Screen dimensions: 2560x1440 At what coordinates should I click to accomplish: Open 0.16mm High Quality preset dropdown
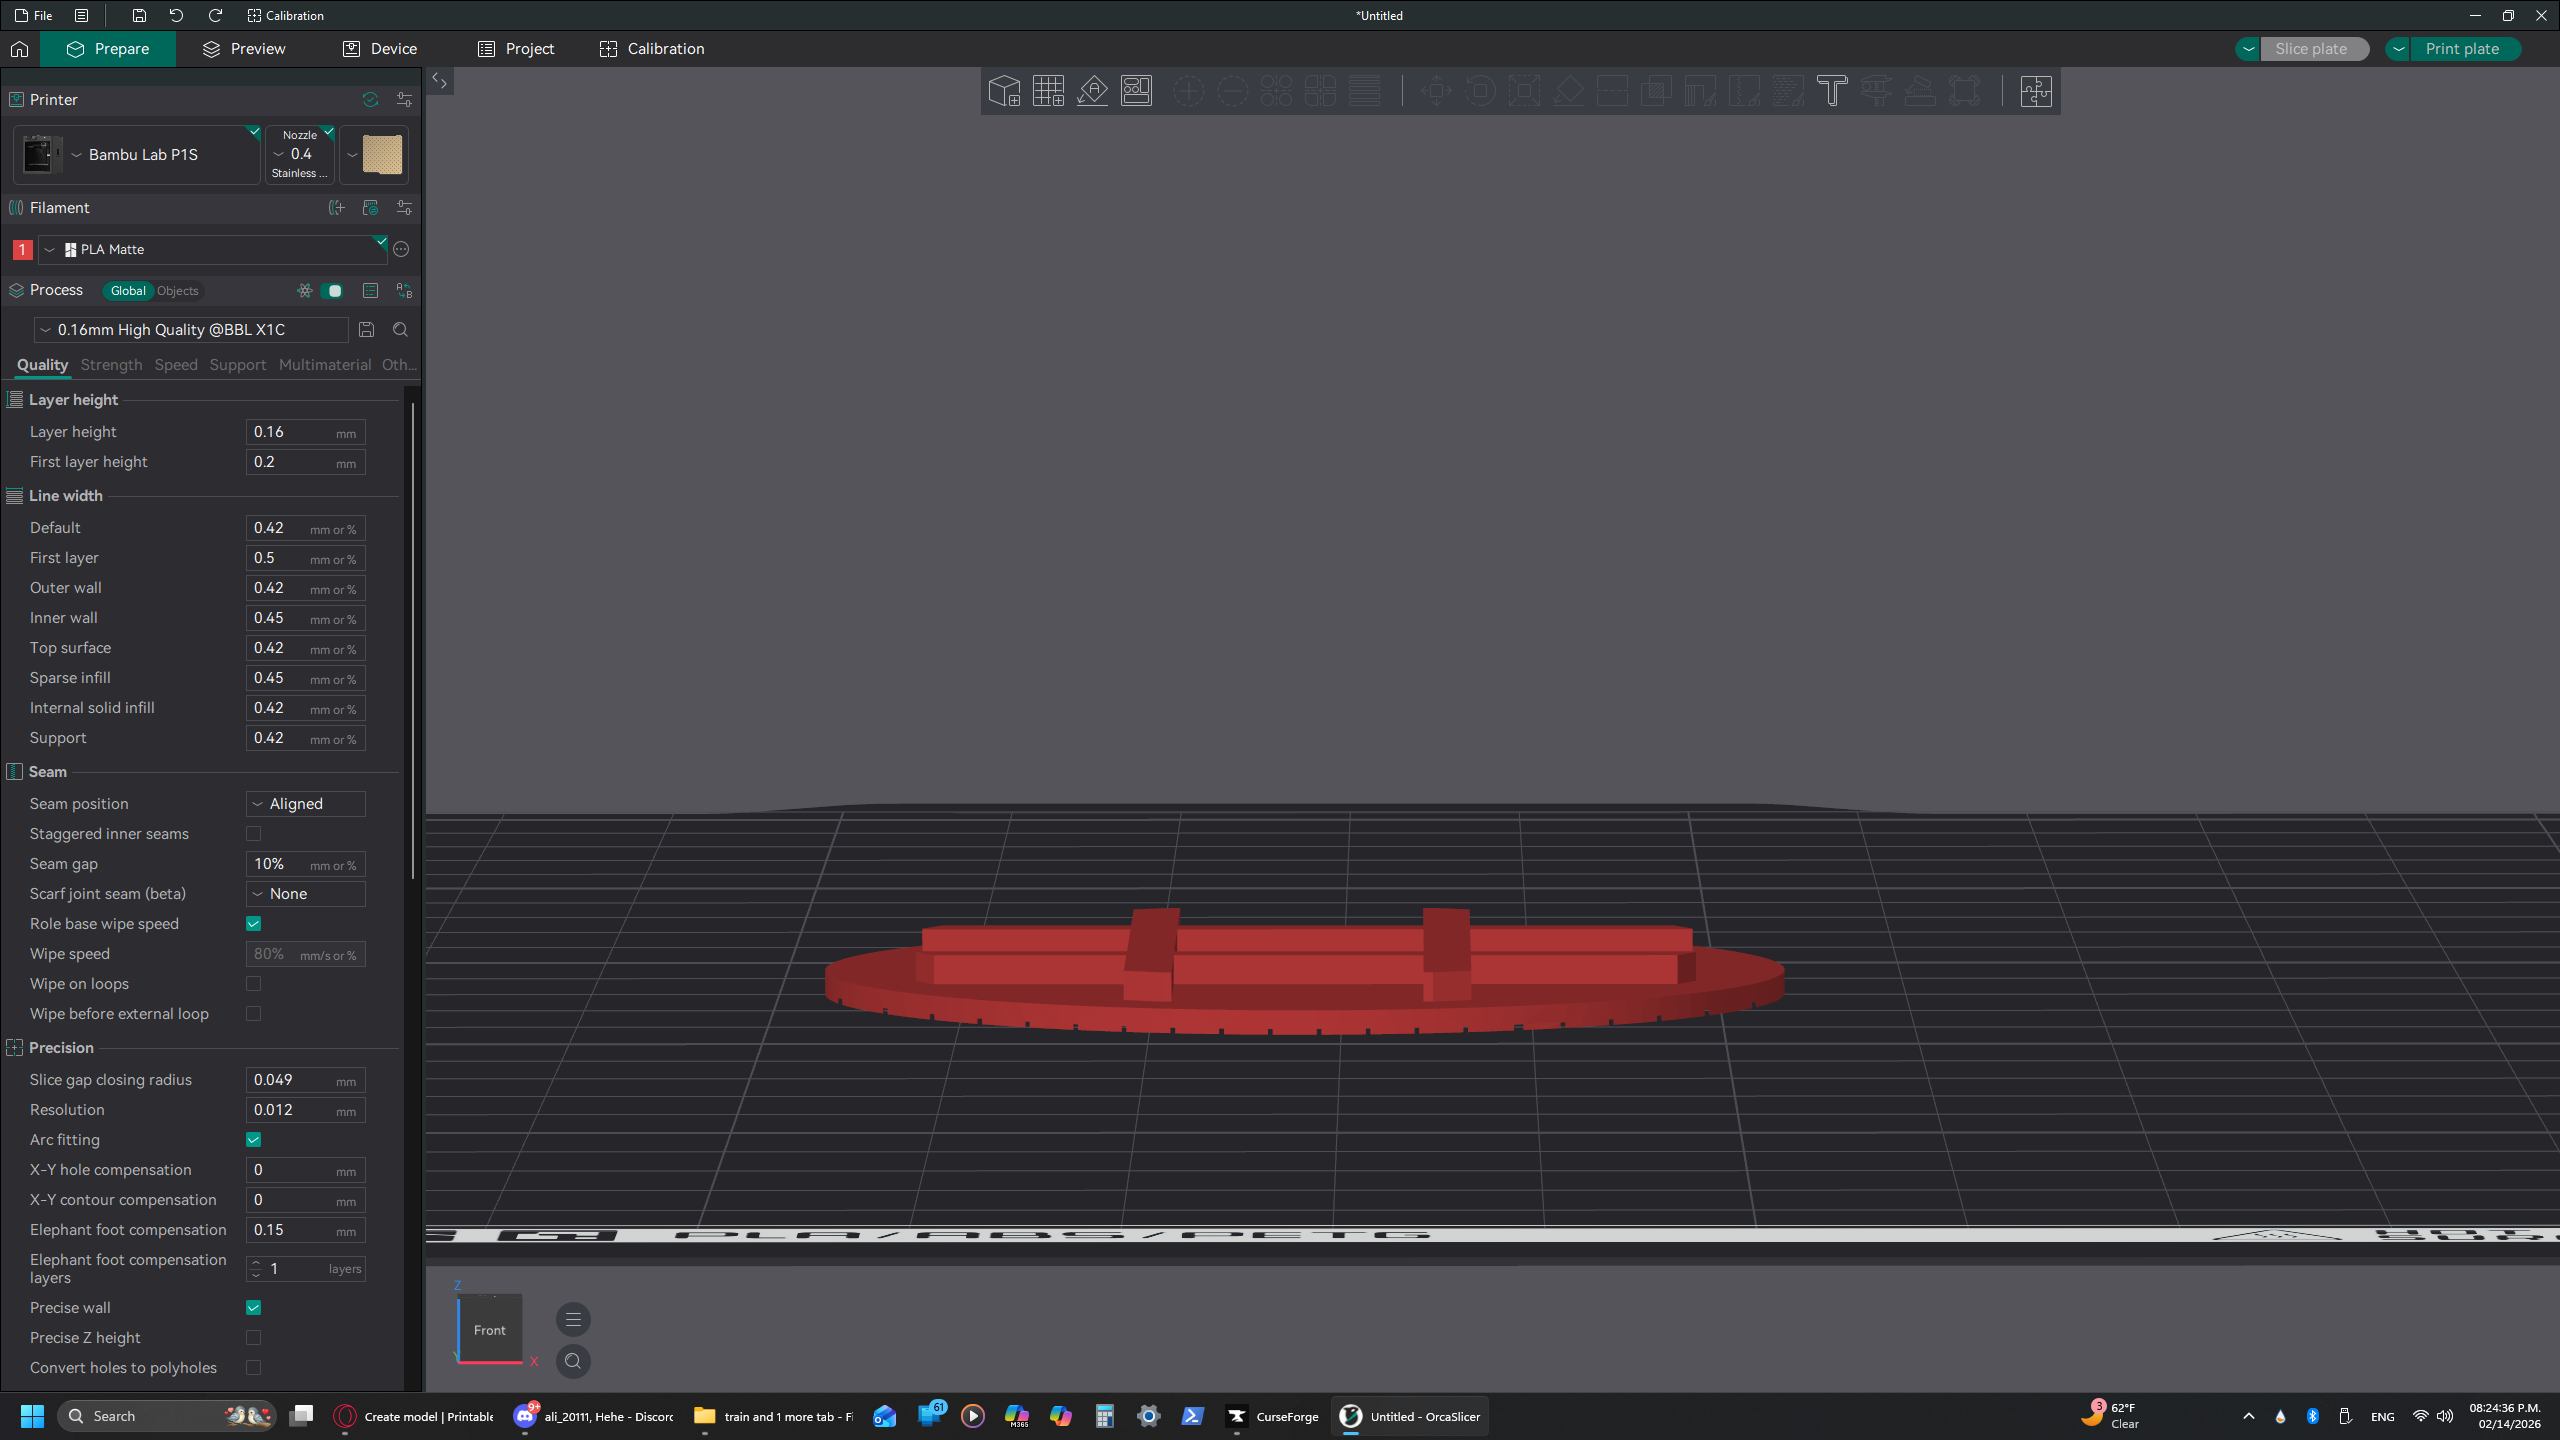coord(191,330)
